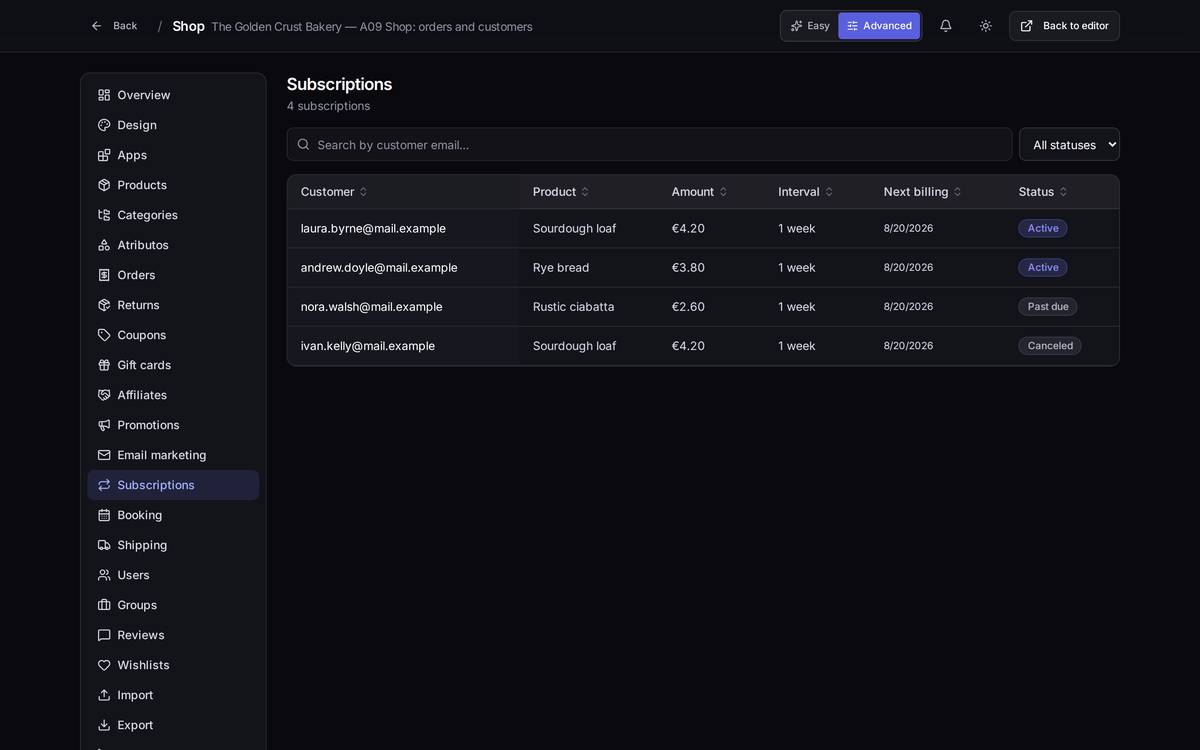Image resolution: width=1200 pixels, height=750 pixels.
Task: Click ivan.kelly@mail.example customer
Action: (368, 346)
